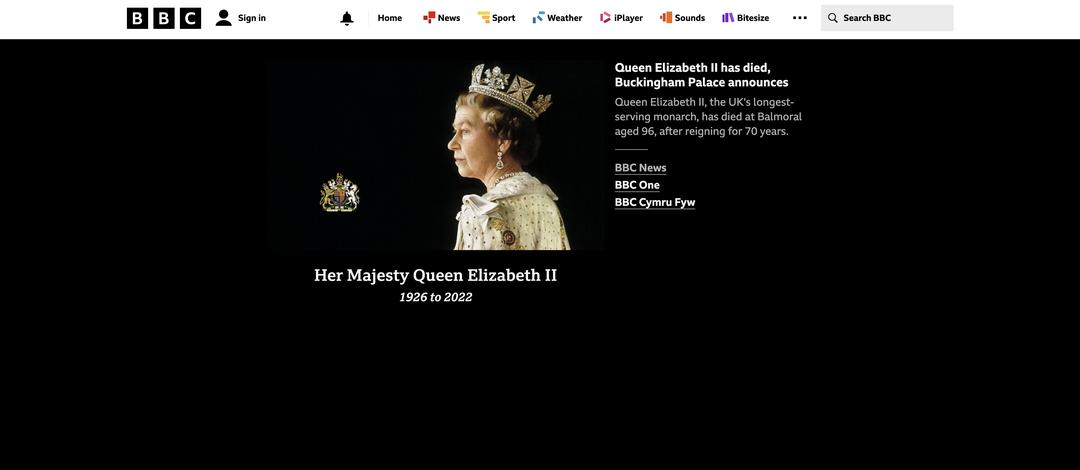1080x470 pixels.
Task: Expand the three-dots more menu
Action: (800, 18)
